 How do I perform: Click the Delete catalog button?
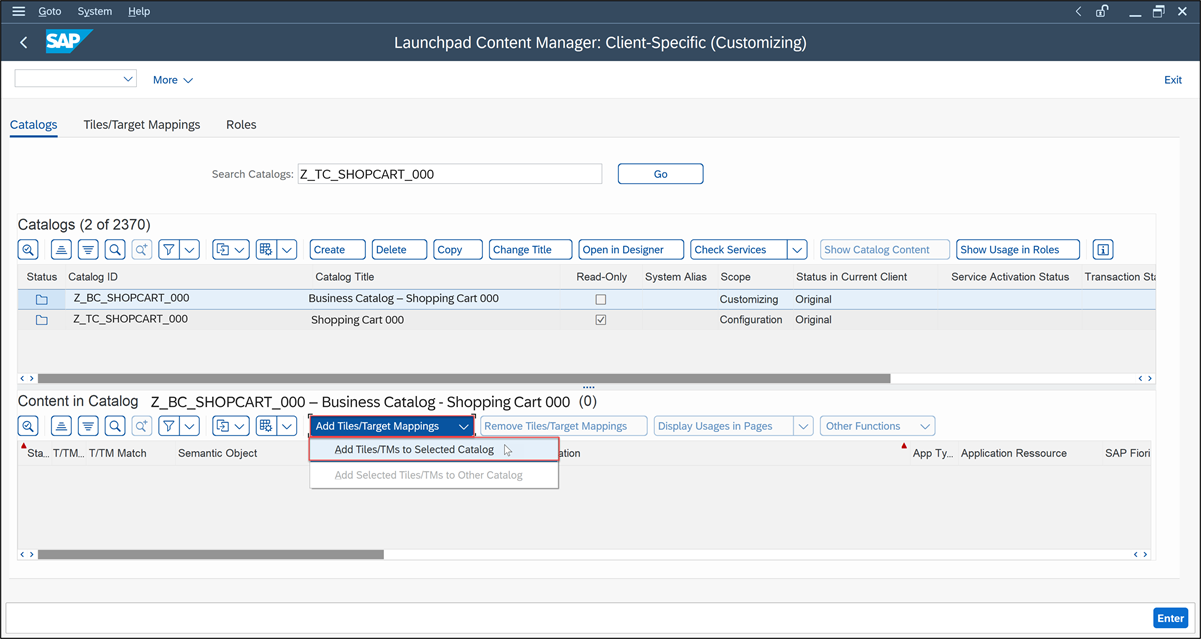click(399, 250)
